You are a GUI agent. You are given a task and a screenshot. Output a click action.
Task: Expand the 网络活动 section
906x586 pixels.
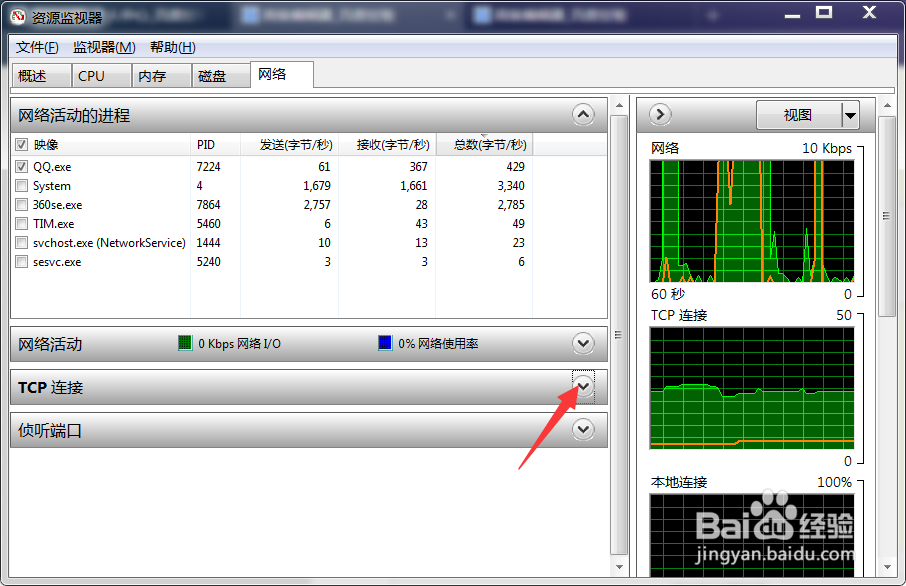[583, 343]
